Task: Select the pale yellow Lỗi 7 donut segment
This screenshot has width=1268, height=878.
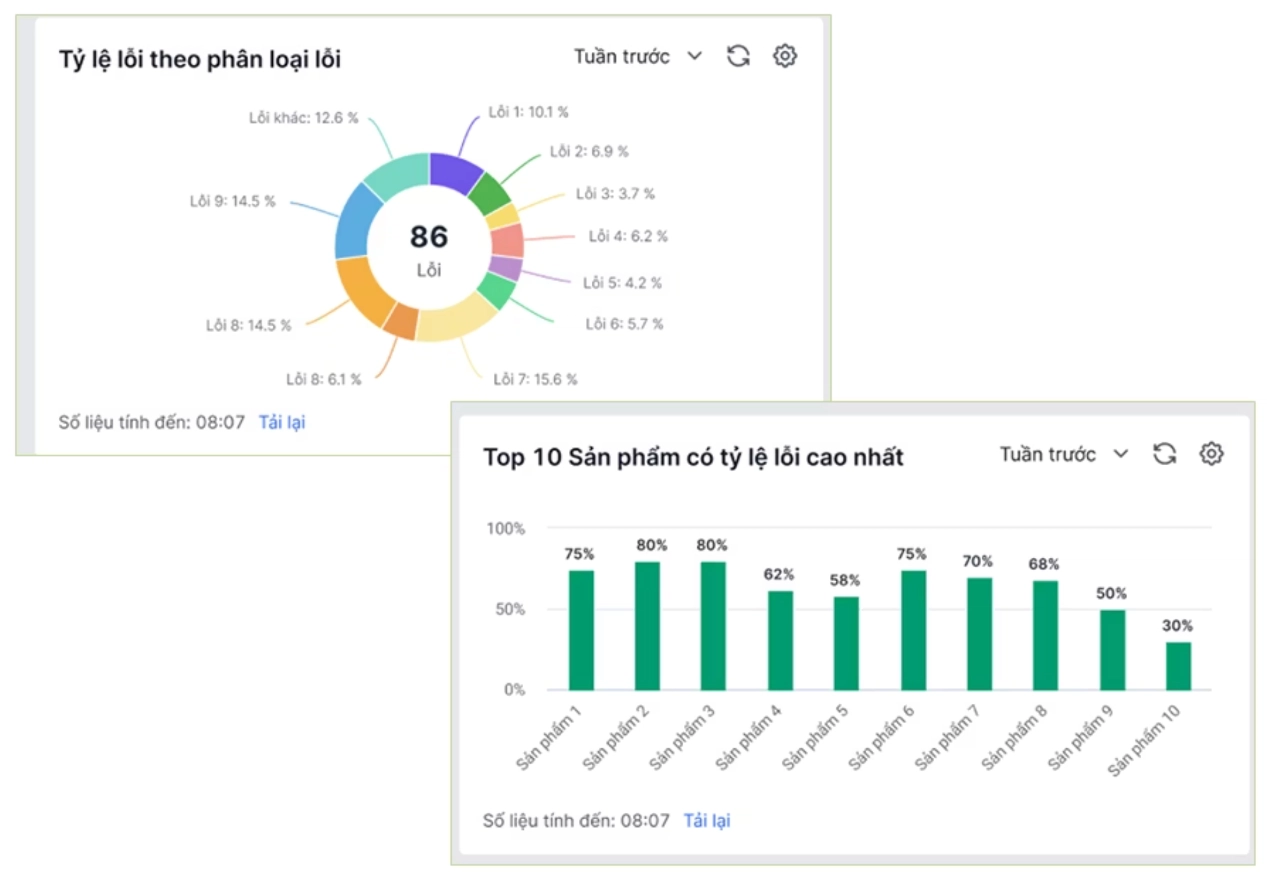Action: point(455,322)
